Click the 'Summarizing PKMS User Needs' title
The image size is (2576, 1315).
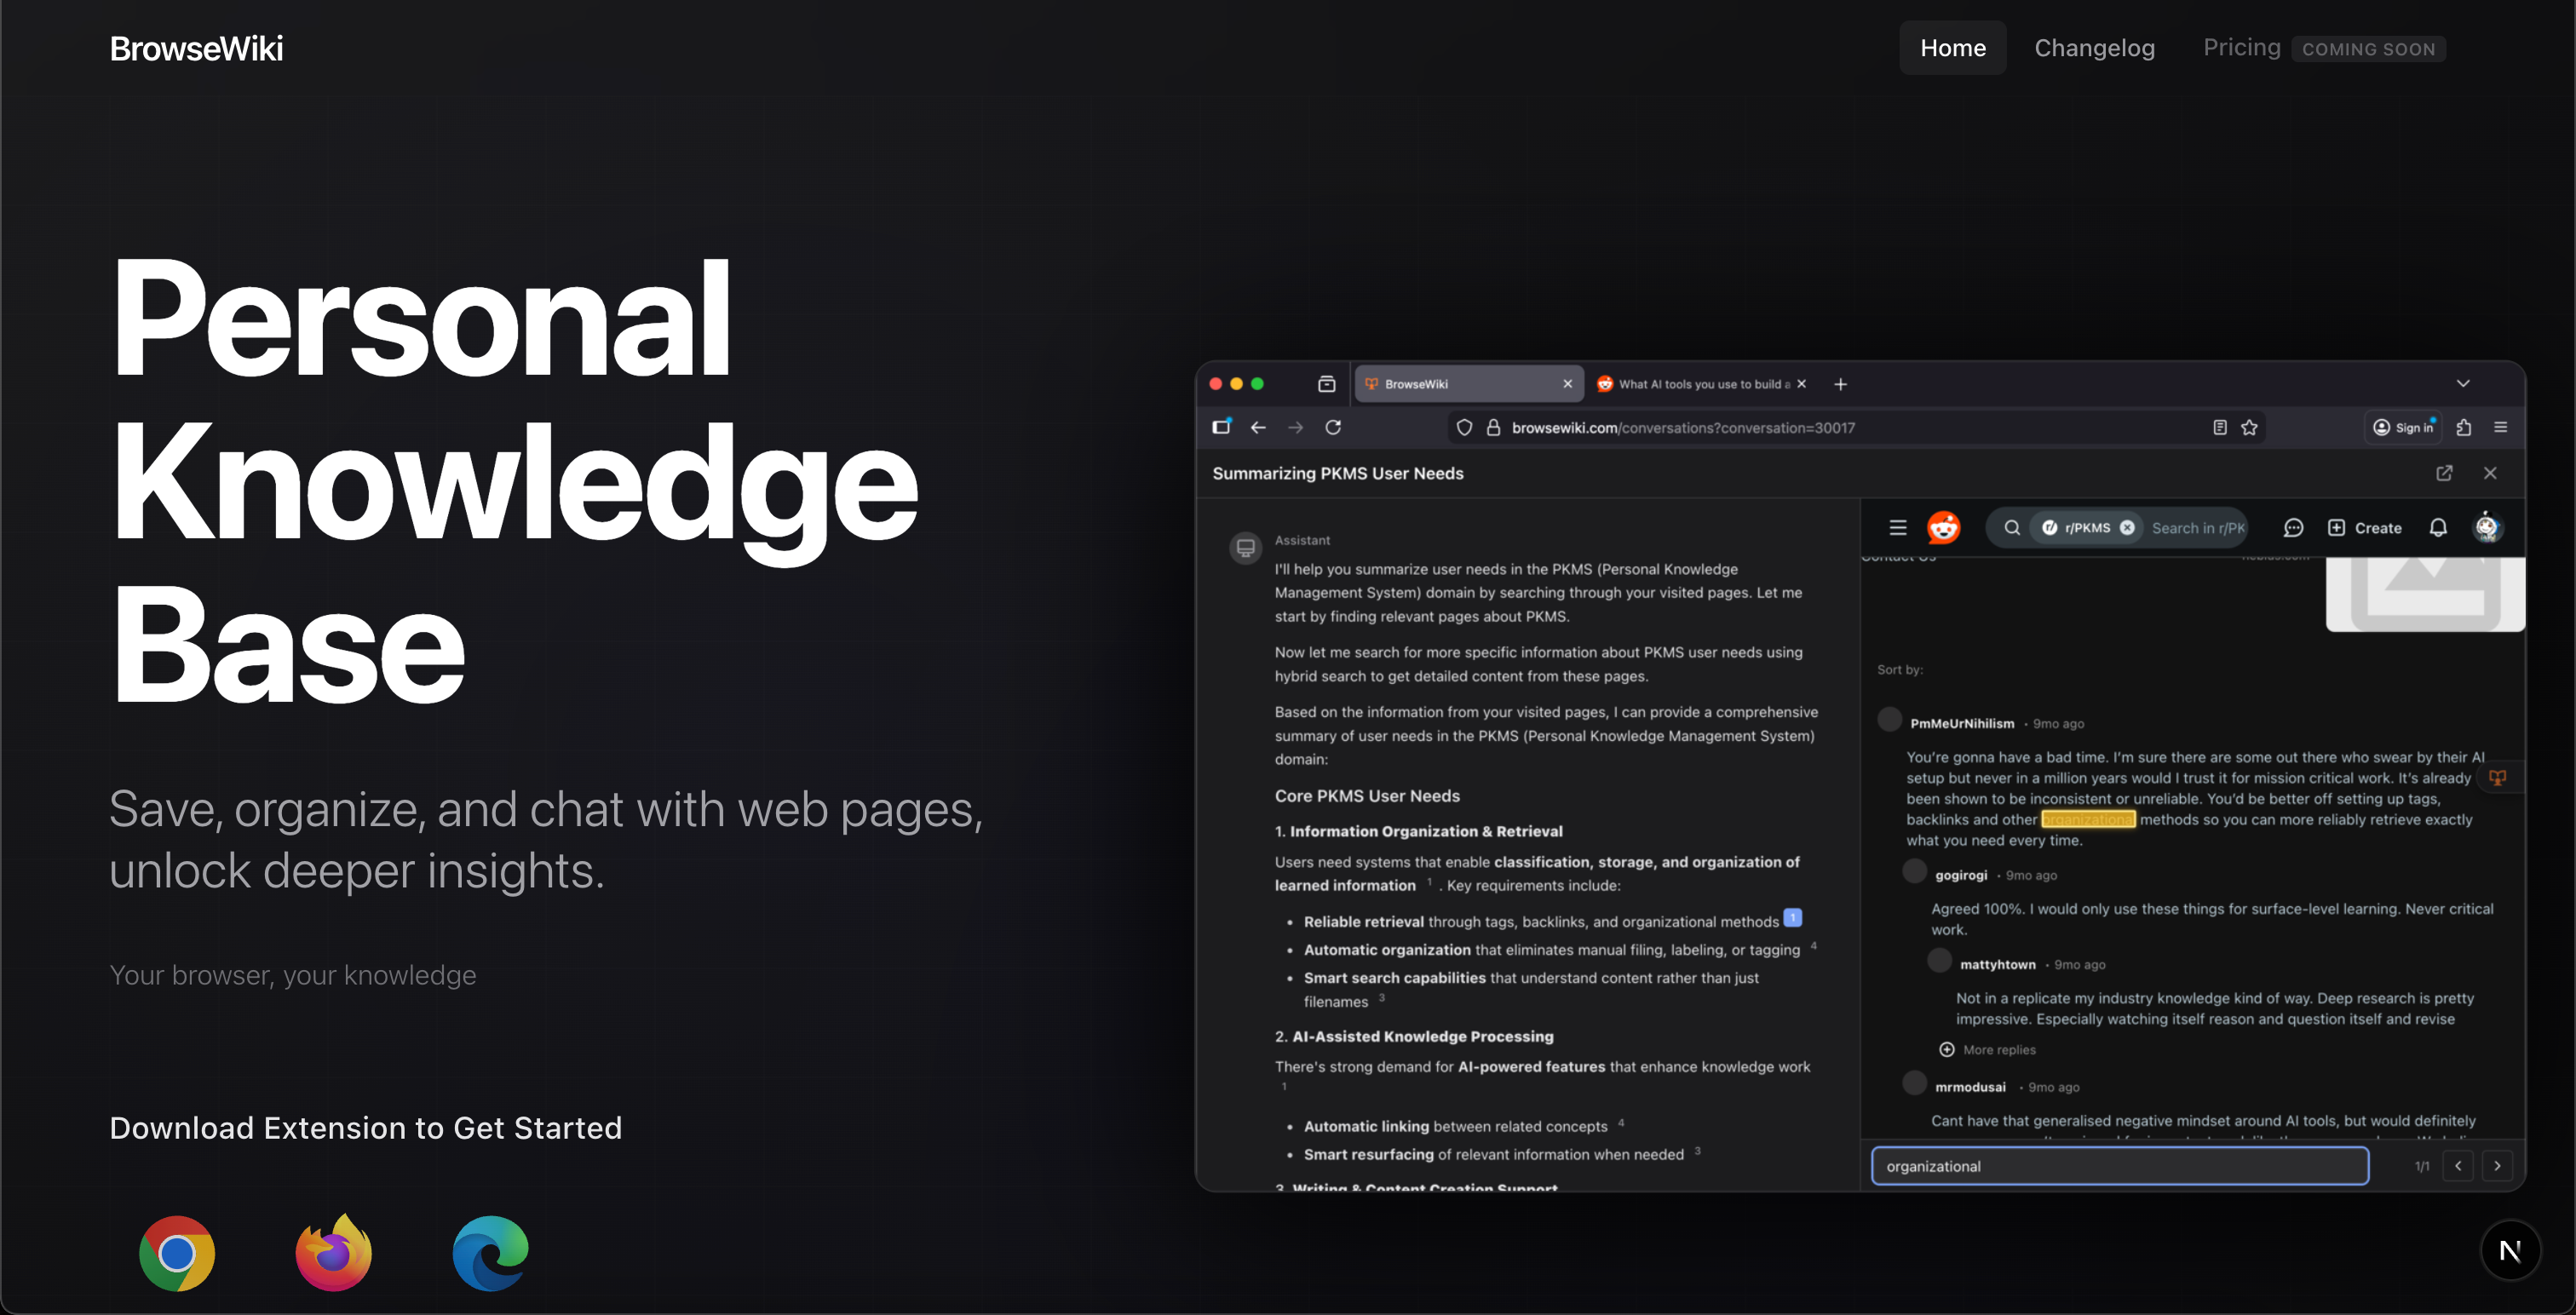[1338, 473]
